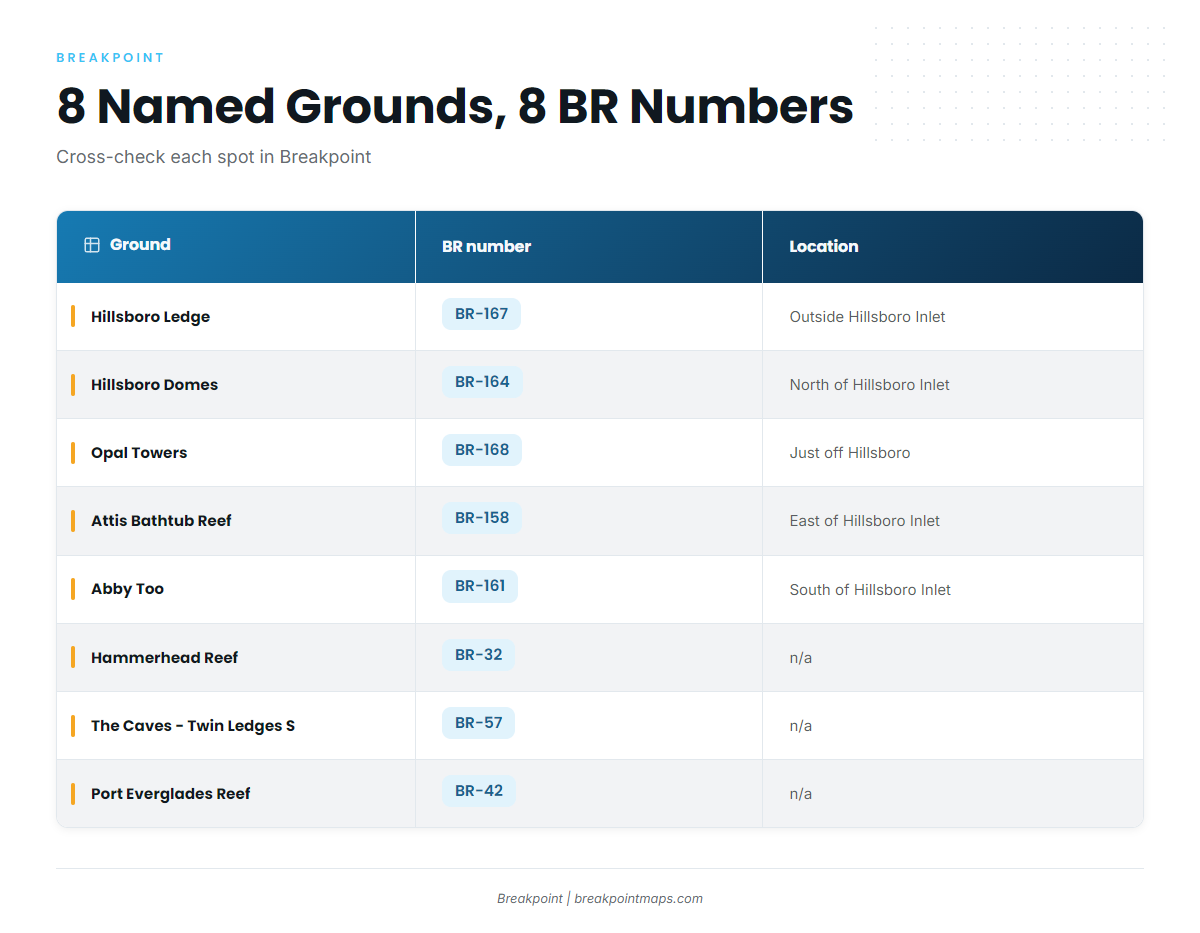Click the Hammerhead Reef ground name
Image resolution: width=1200 pixels, height=933 pixels.
point(164,658)
